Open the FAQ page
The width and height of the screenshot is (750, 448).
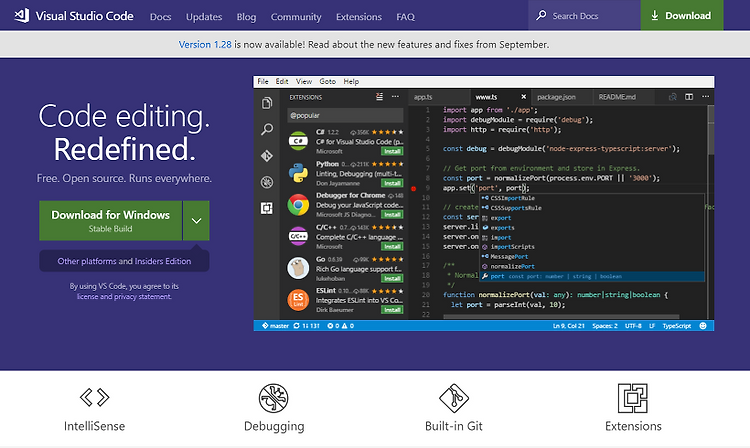point(405,17)
